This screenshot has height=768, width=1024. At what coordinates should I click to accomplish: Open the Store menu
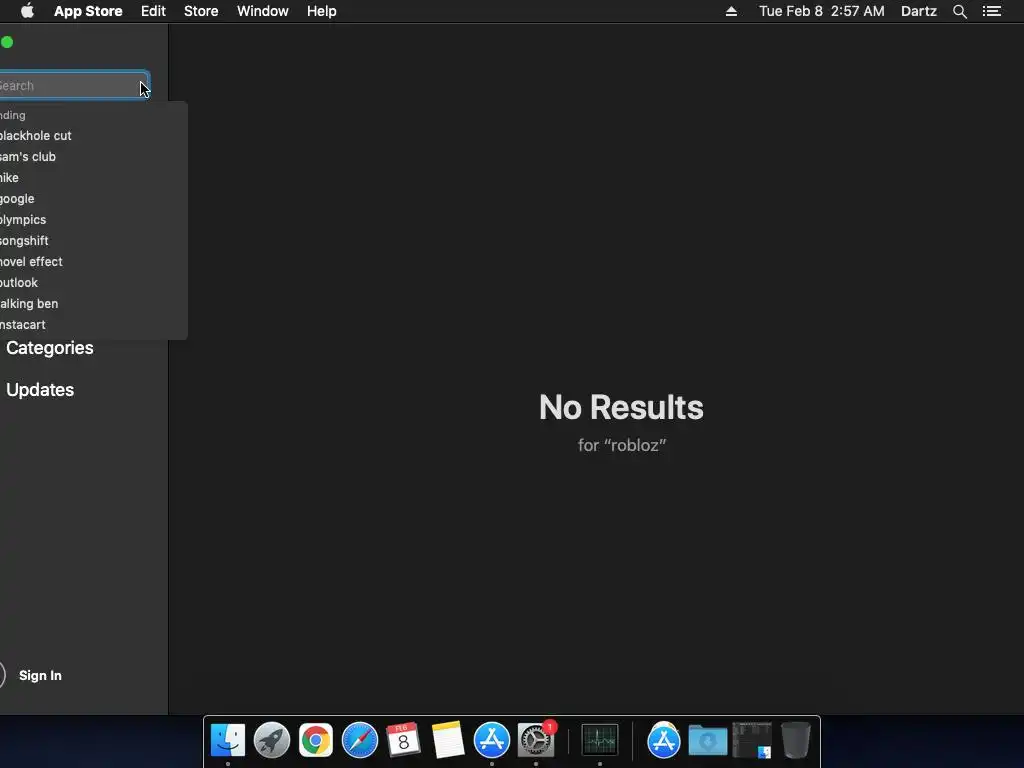click(201, 11)
